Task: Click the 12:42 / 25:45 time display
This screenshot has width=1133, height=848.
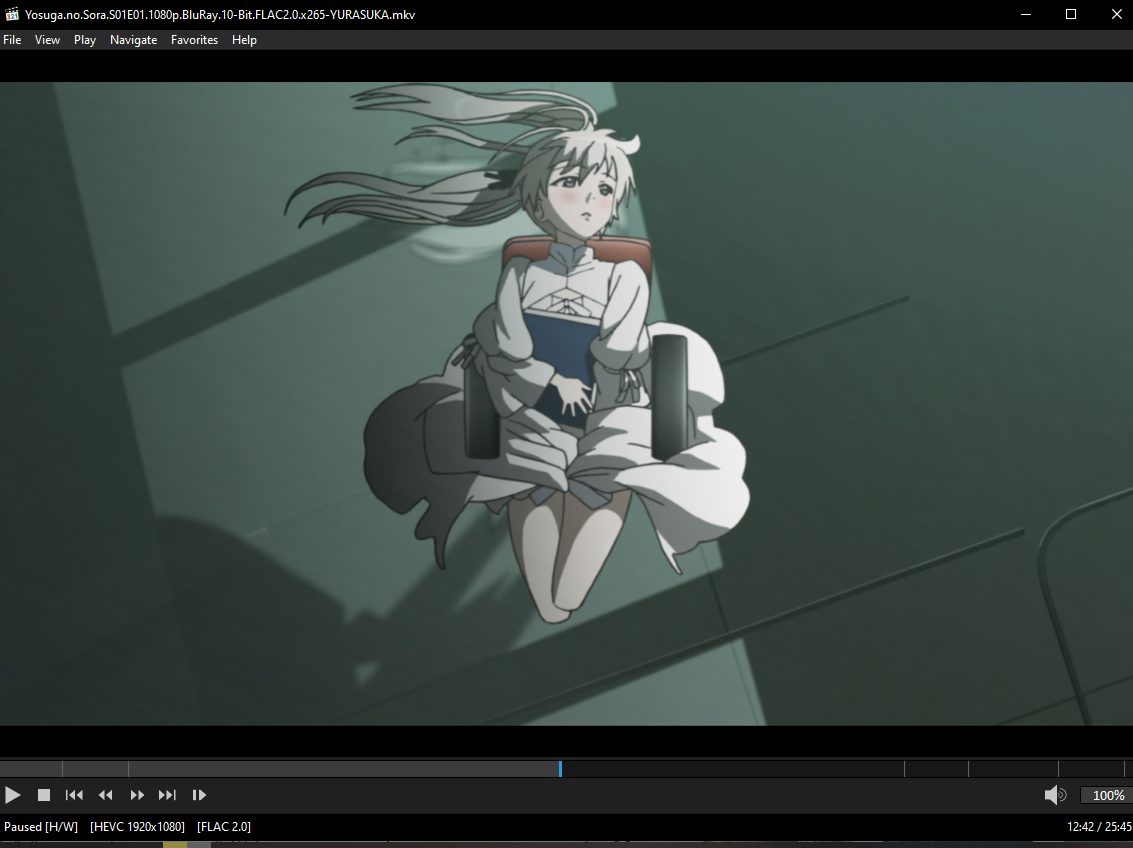Action: click(x=1099, y=826)
